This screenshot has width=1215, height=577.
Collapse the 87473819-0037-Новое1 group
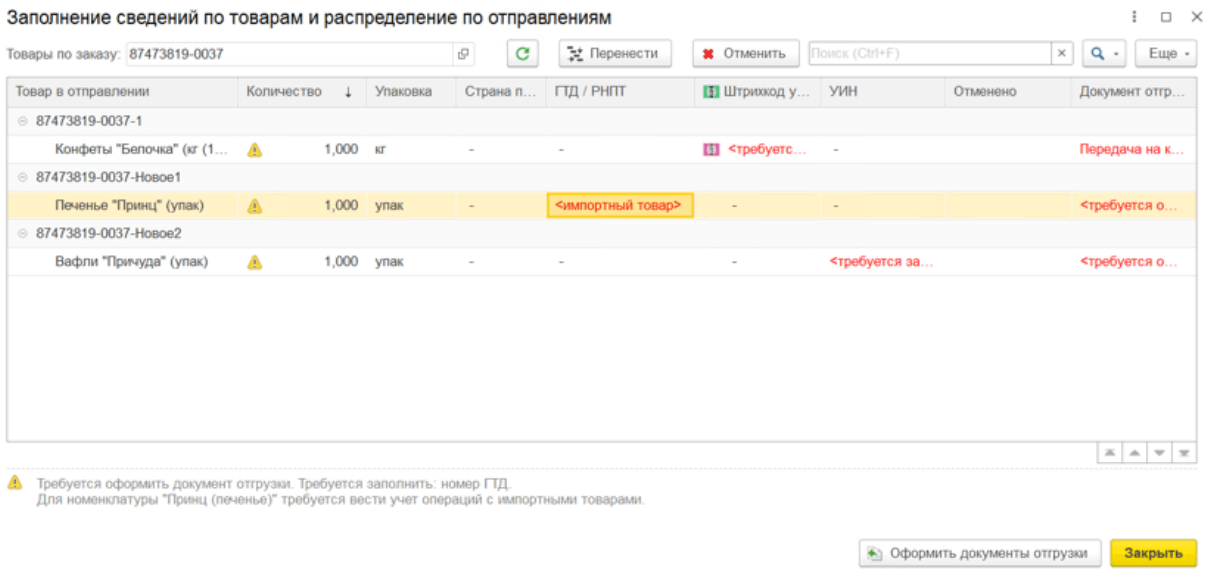tap(23, 177)
